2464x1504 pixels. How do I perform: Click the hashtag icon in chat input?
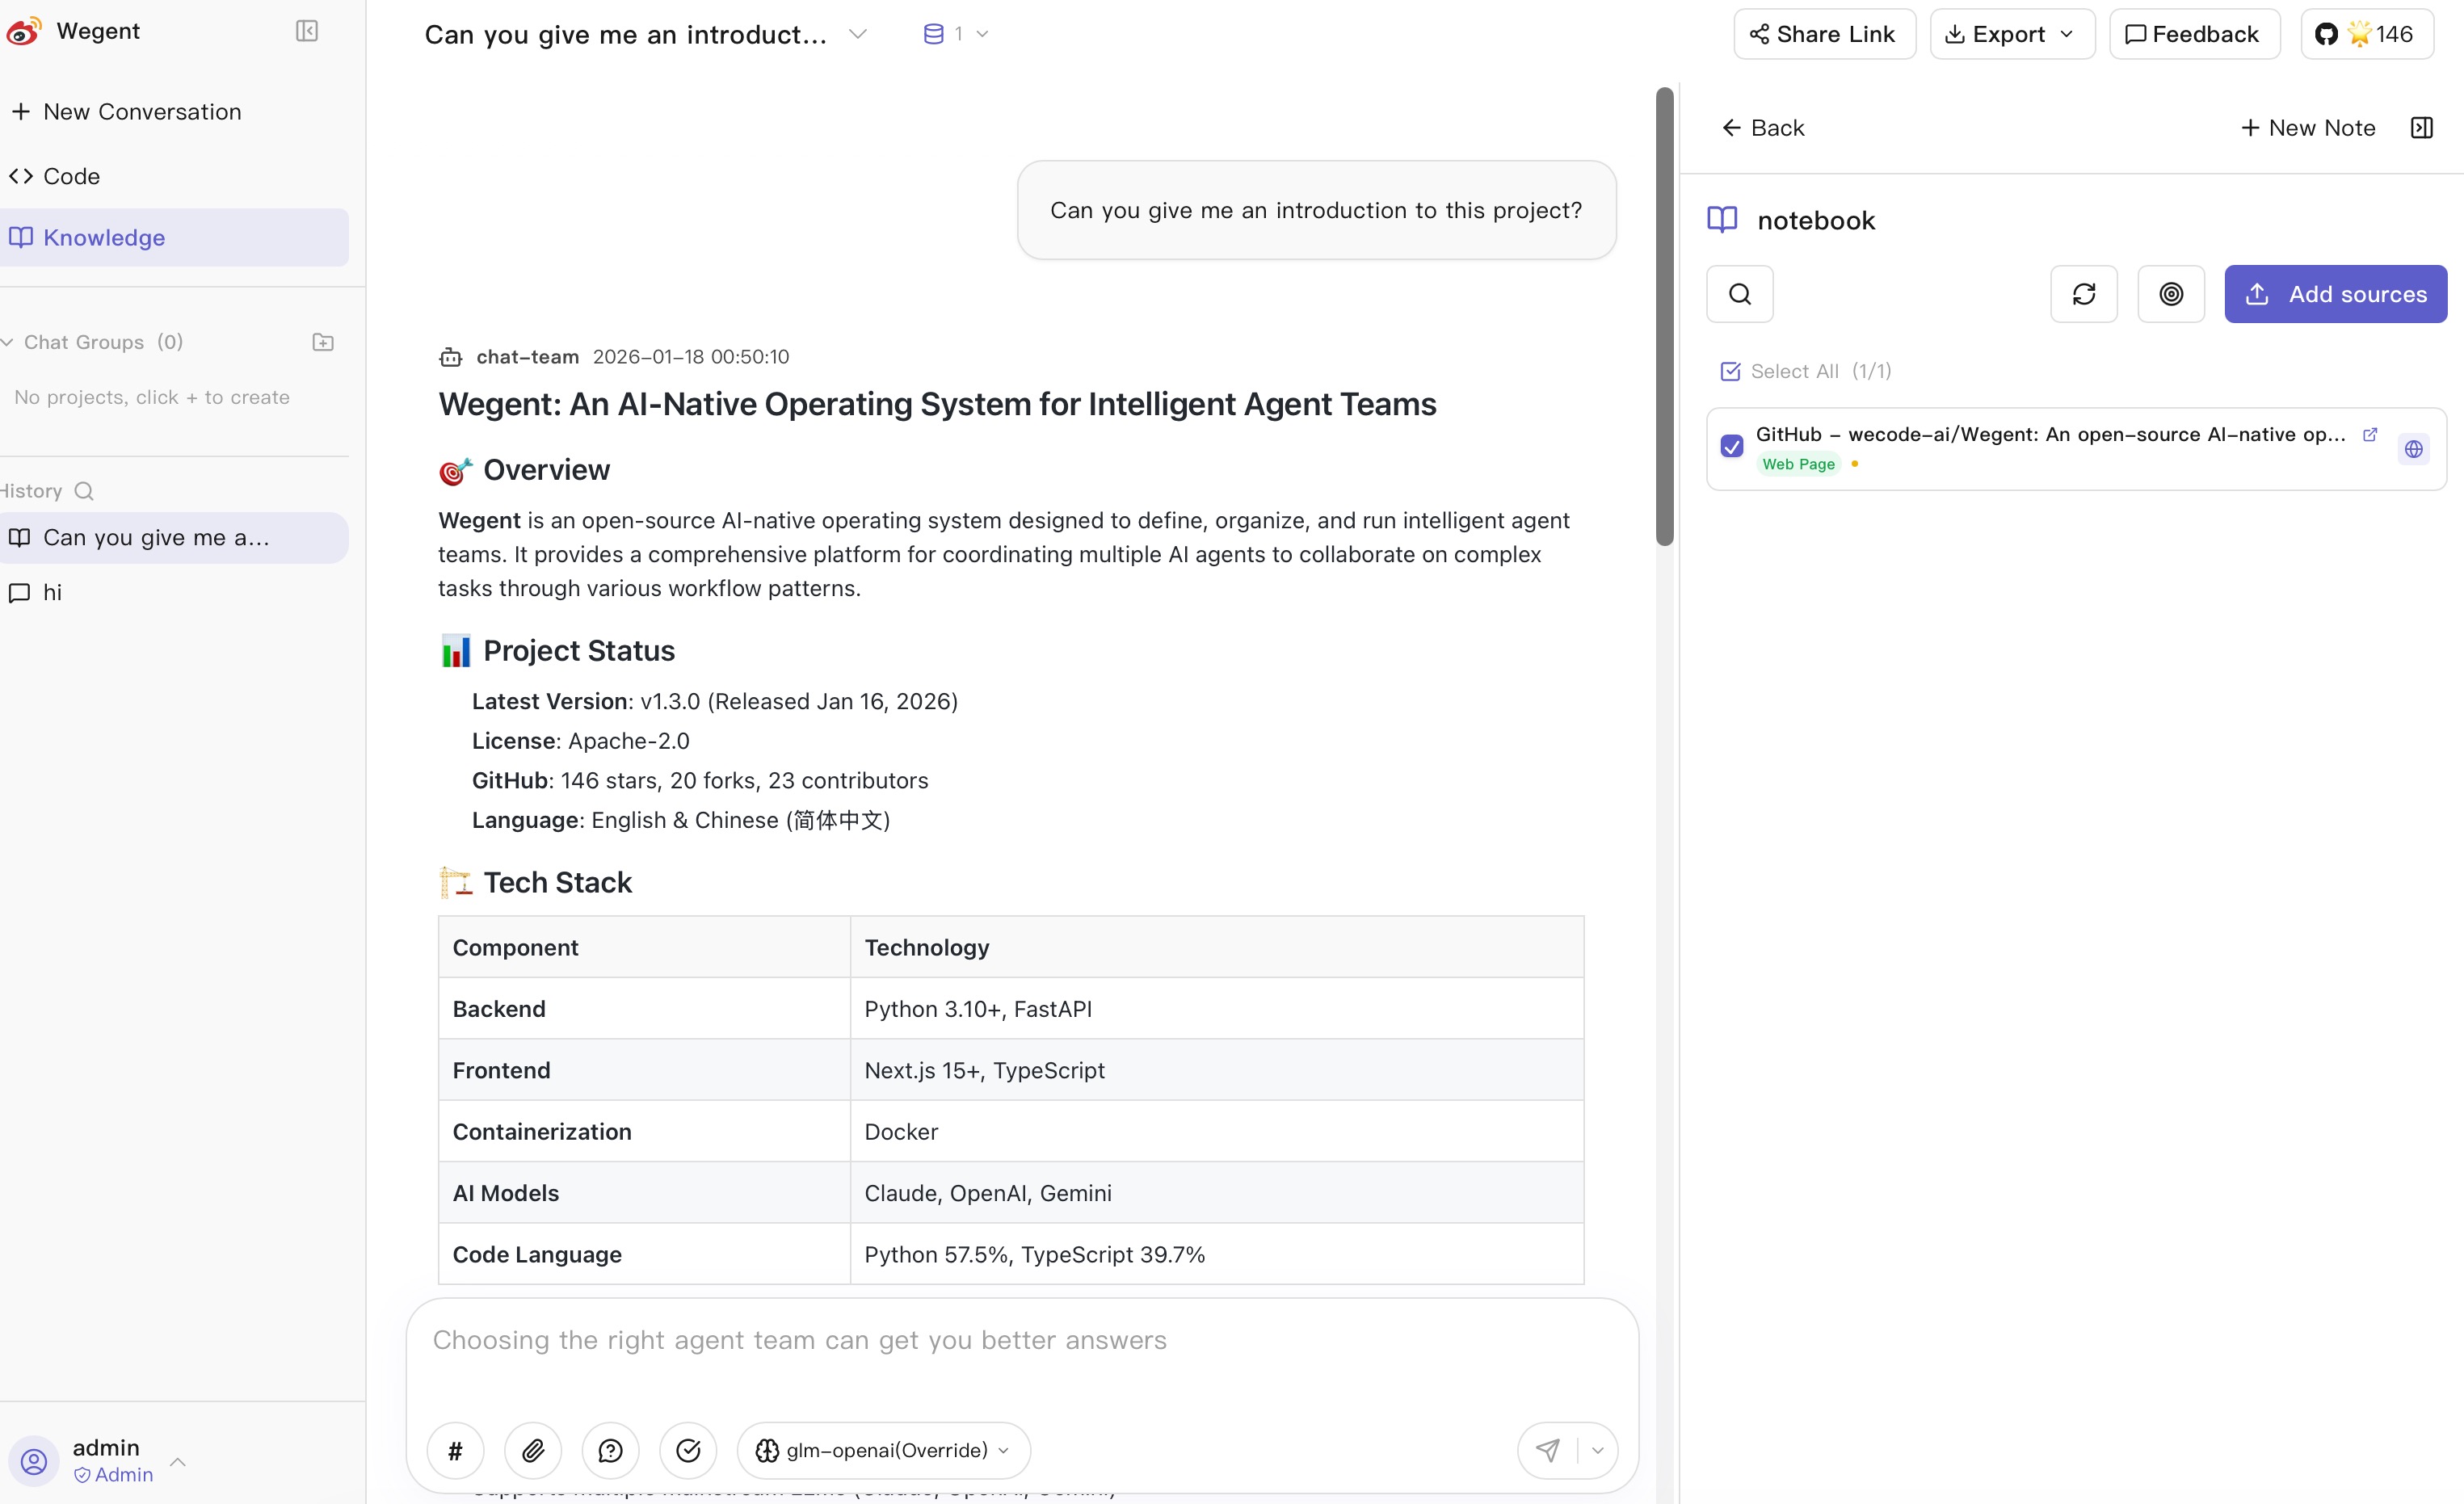(455, 1450)
